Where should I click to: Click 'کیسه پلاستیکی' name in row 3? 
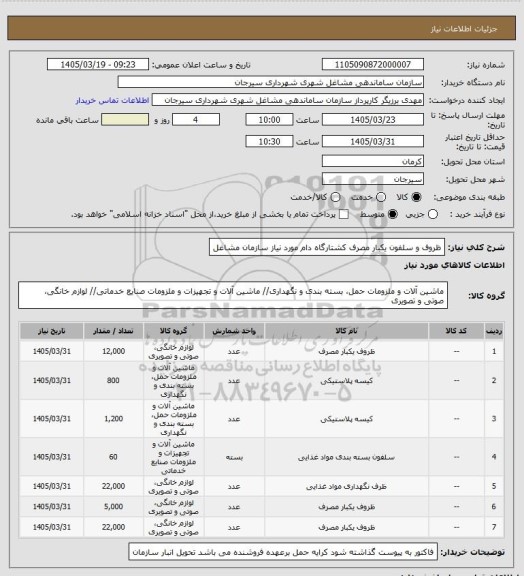[x=347, y=419]
